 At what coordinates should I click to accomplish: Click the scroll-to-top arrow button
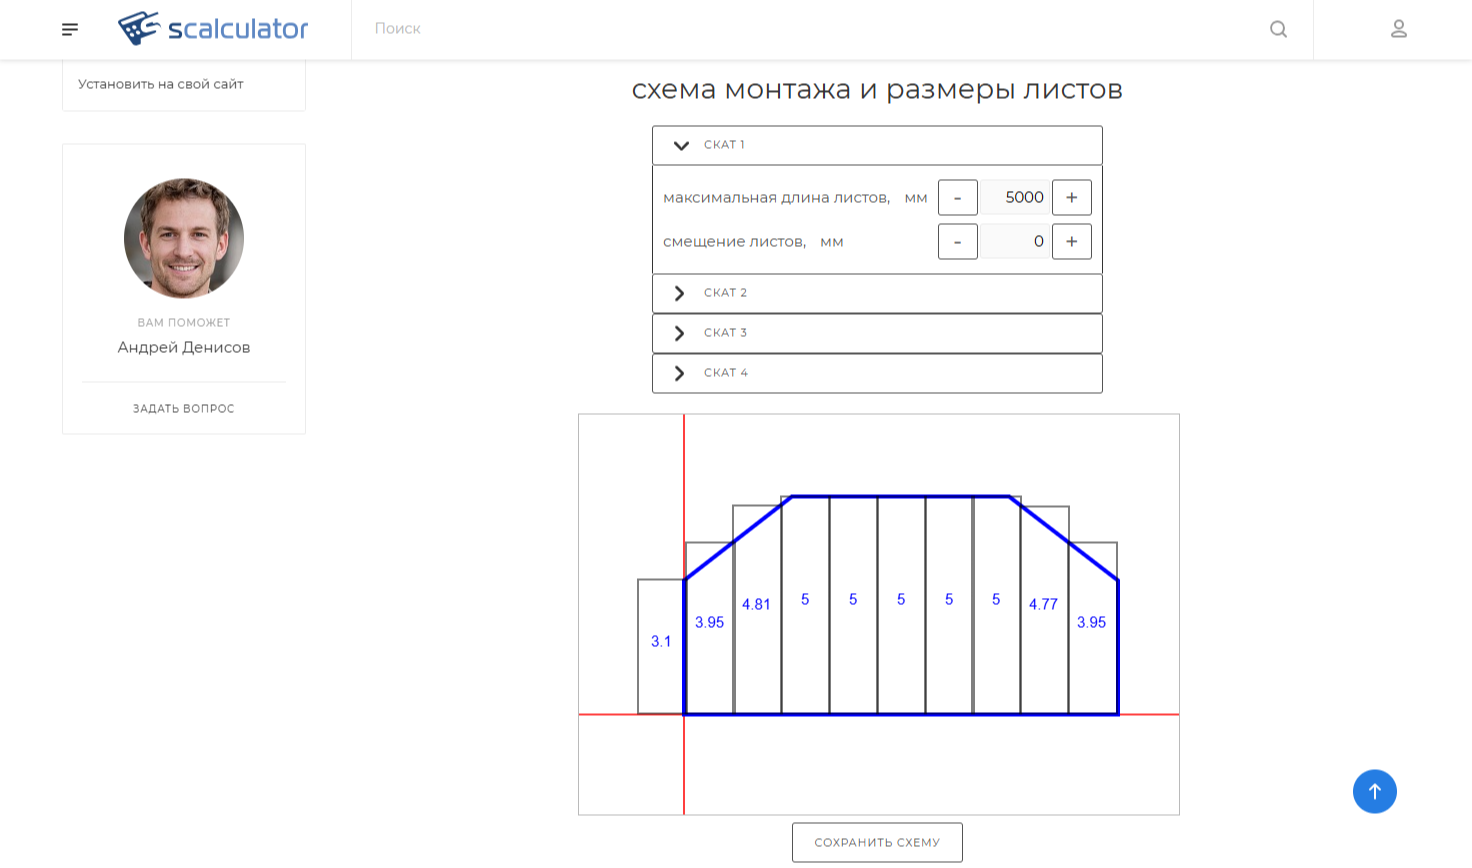pos(1375,791)
